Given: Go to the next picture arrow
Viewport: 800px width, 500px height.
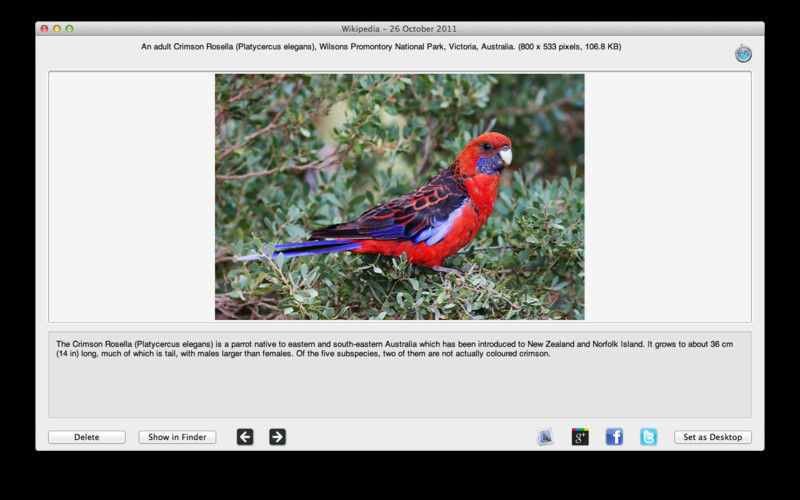Looking at the screenshot, I should [277, 437].
